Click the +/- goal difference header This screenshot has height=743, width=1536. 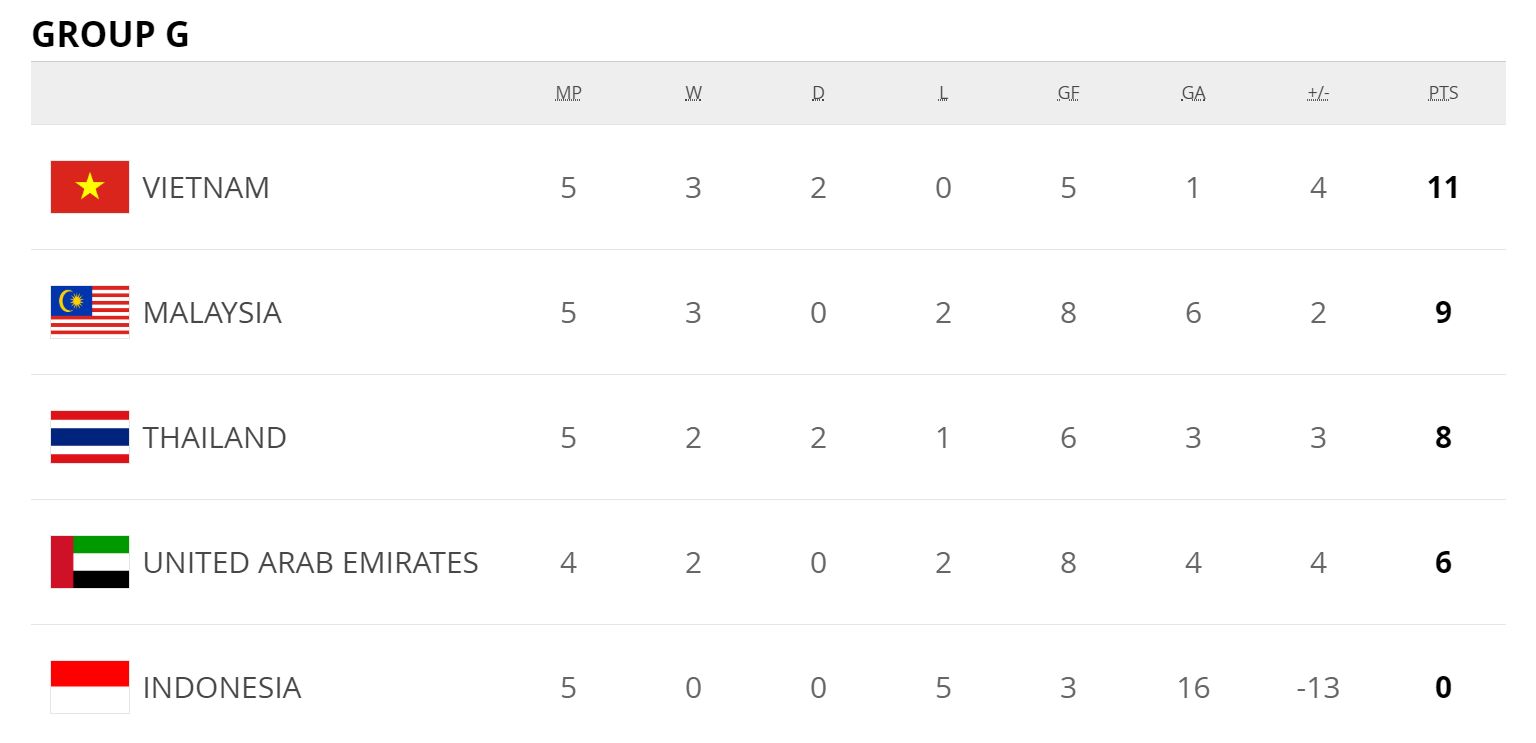[x=1318, y=93]
